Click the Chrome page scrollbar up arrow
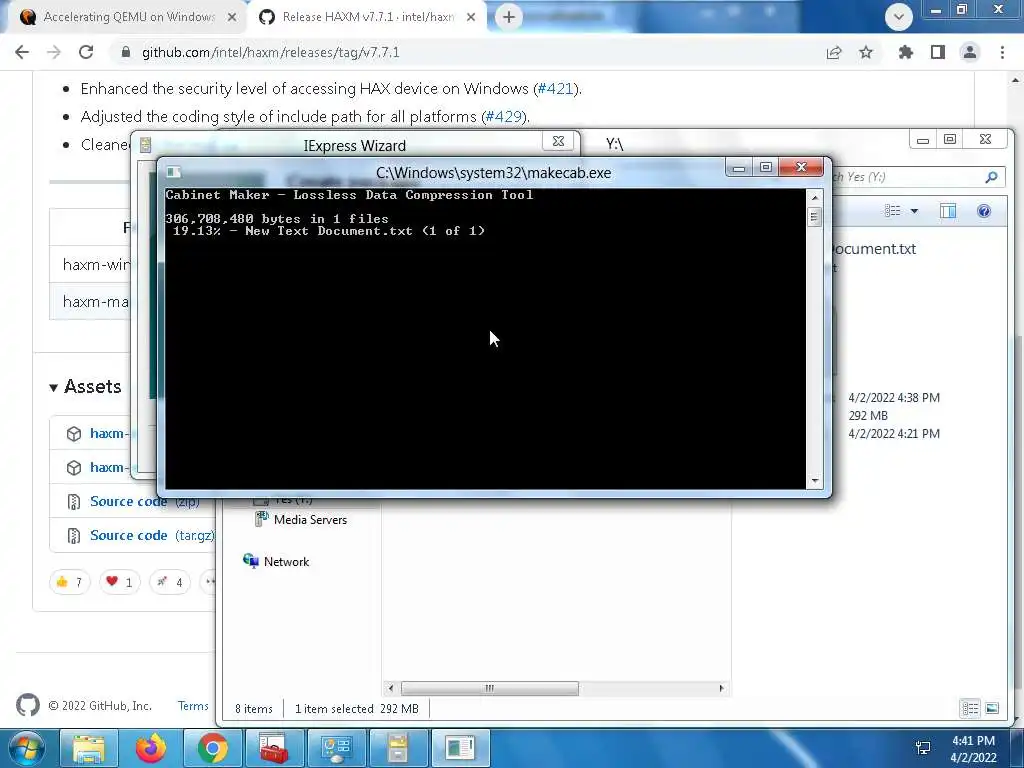 click(1016, 80)
